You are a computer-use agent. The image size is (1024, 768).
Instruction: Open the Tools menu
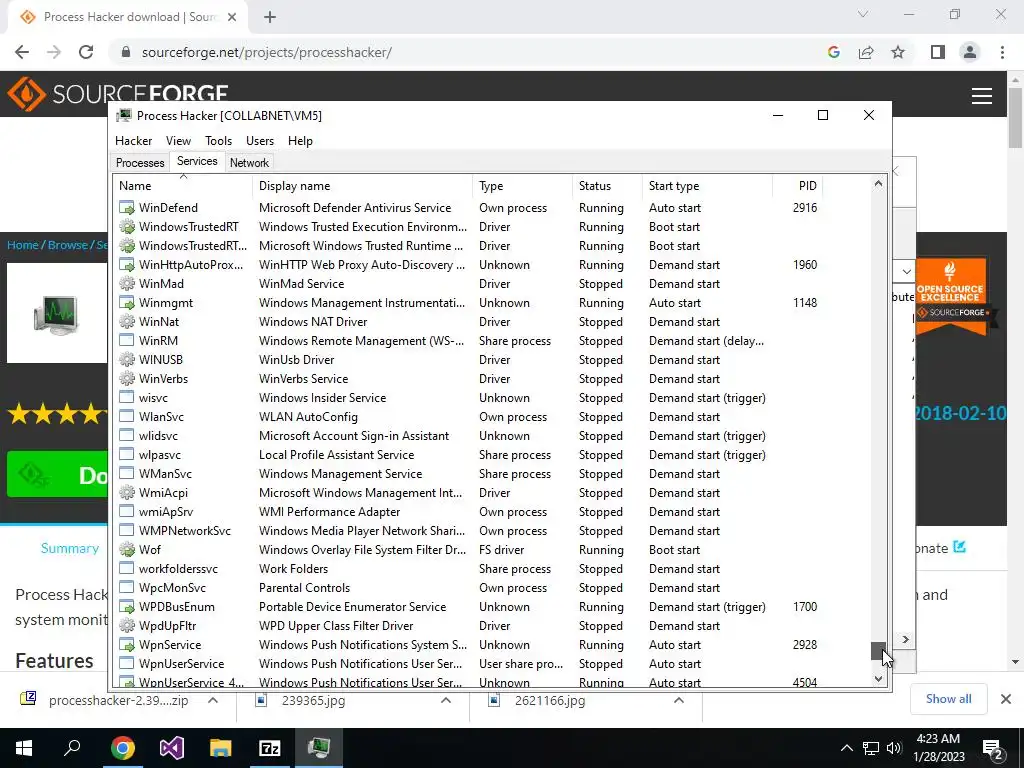[218, 140]
